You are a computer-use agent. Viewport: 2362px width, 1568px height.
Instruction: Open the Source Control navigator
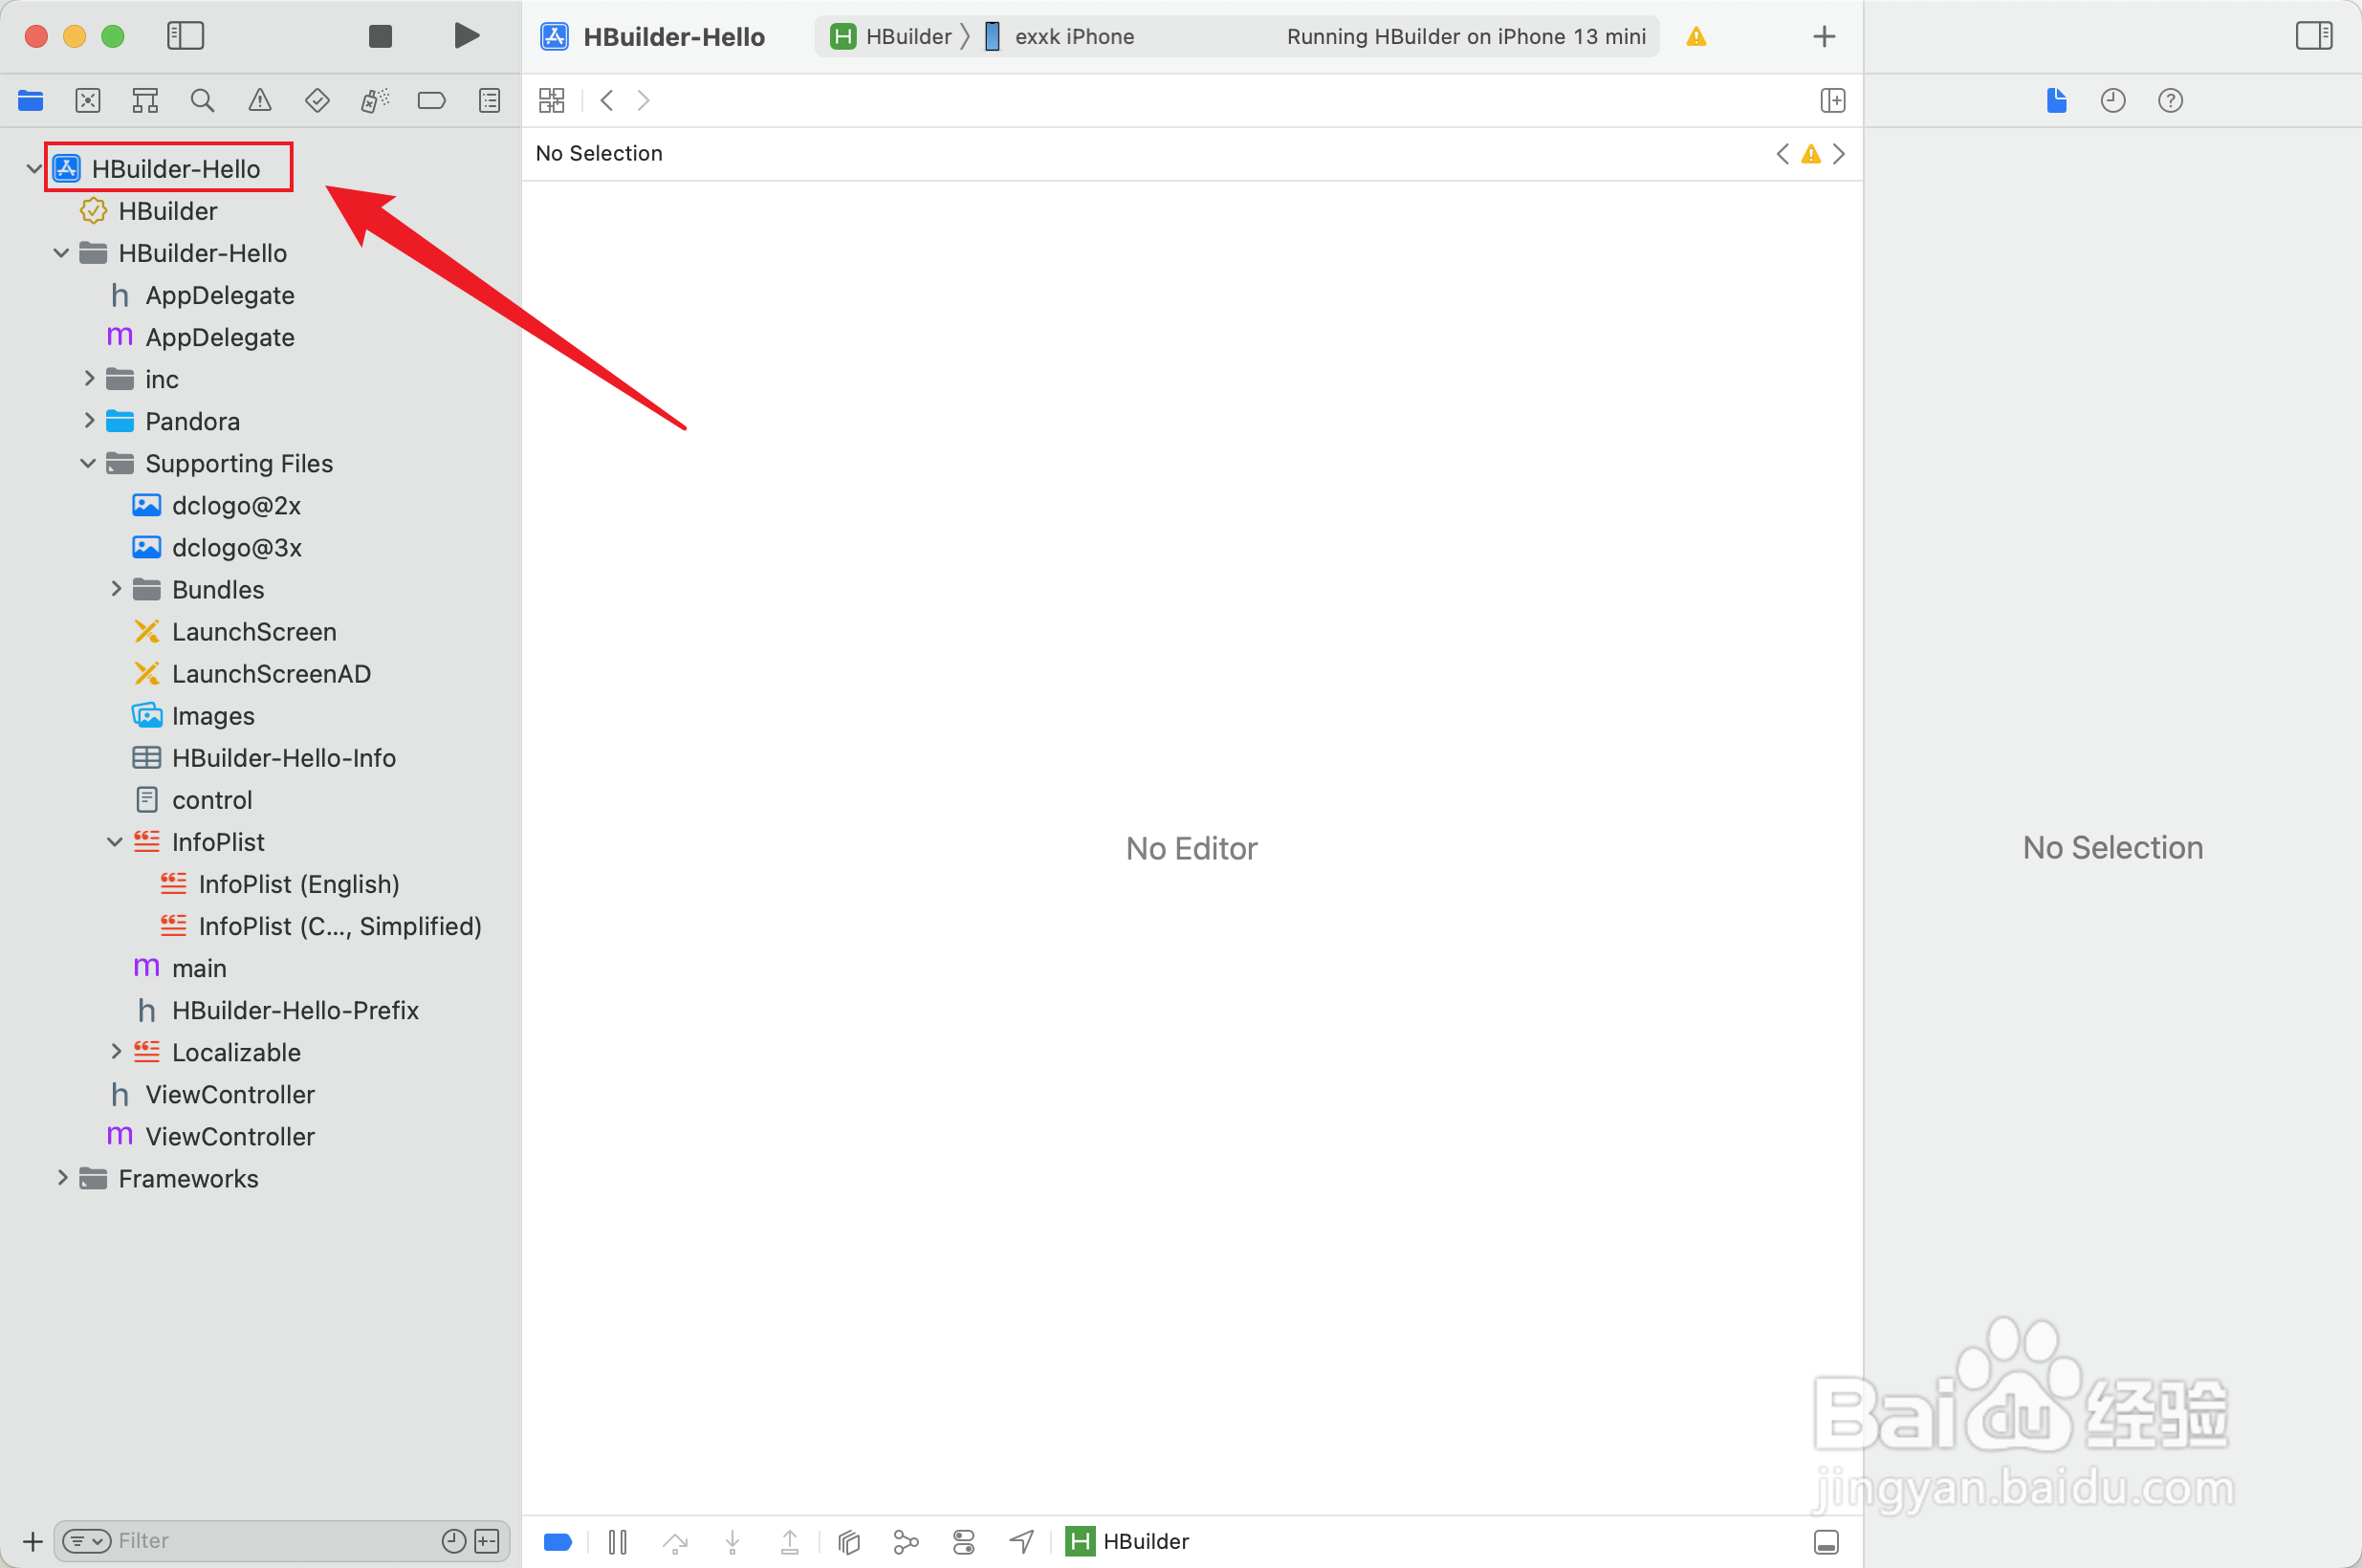(88, 100)
